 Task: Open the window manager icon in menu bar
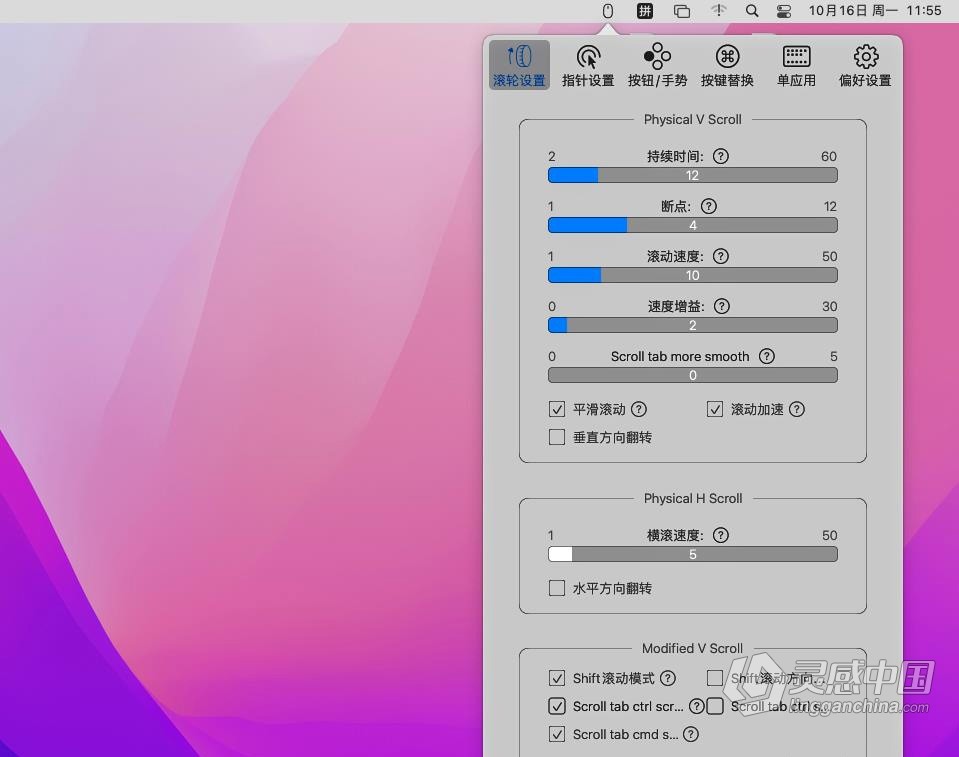pyautogui.click(x=681, y=11)
